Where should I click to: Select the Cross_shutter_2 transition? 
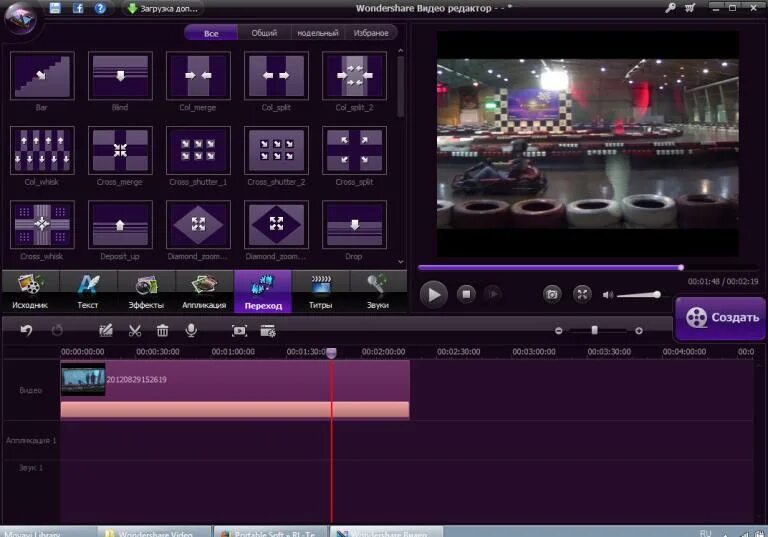coord(276,150)
